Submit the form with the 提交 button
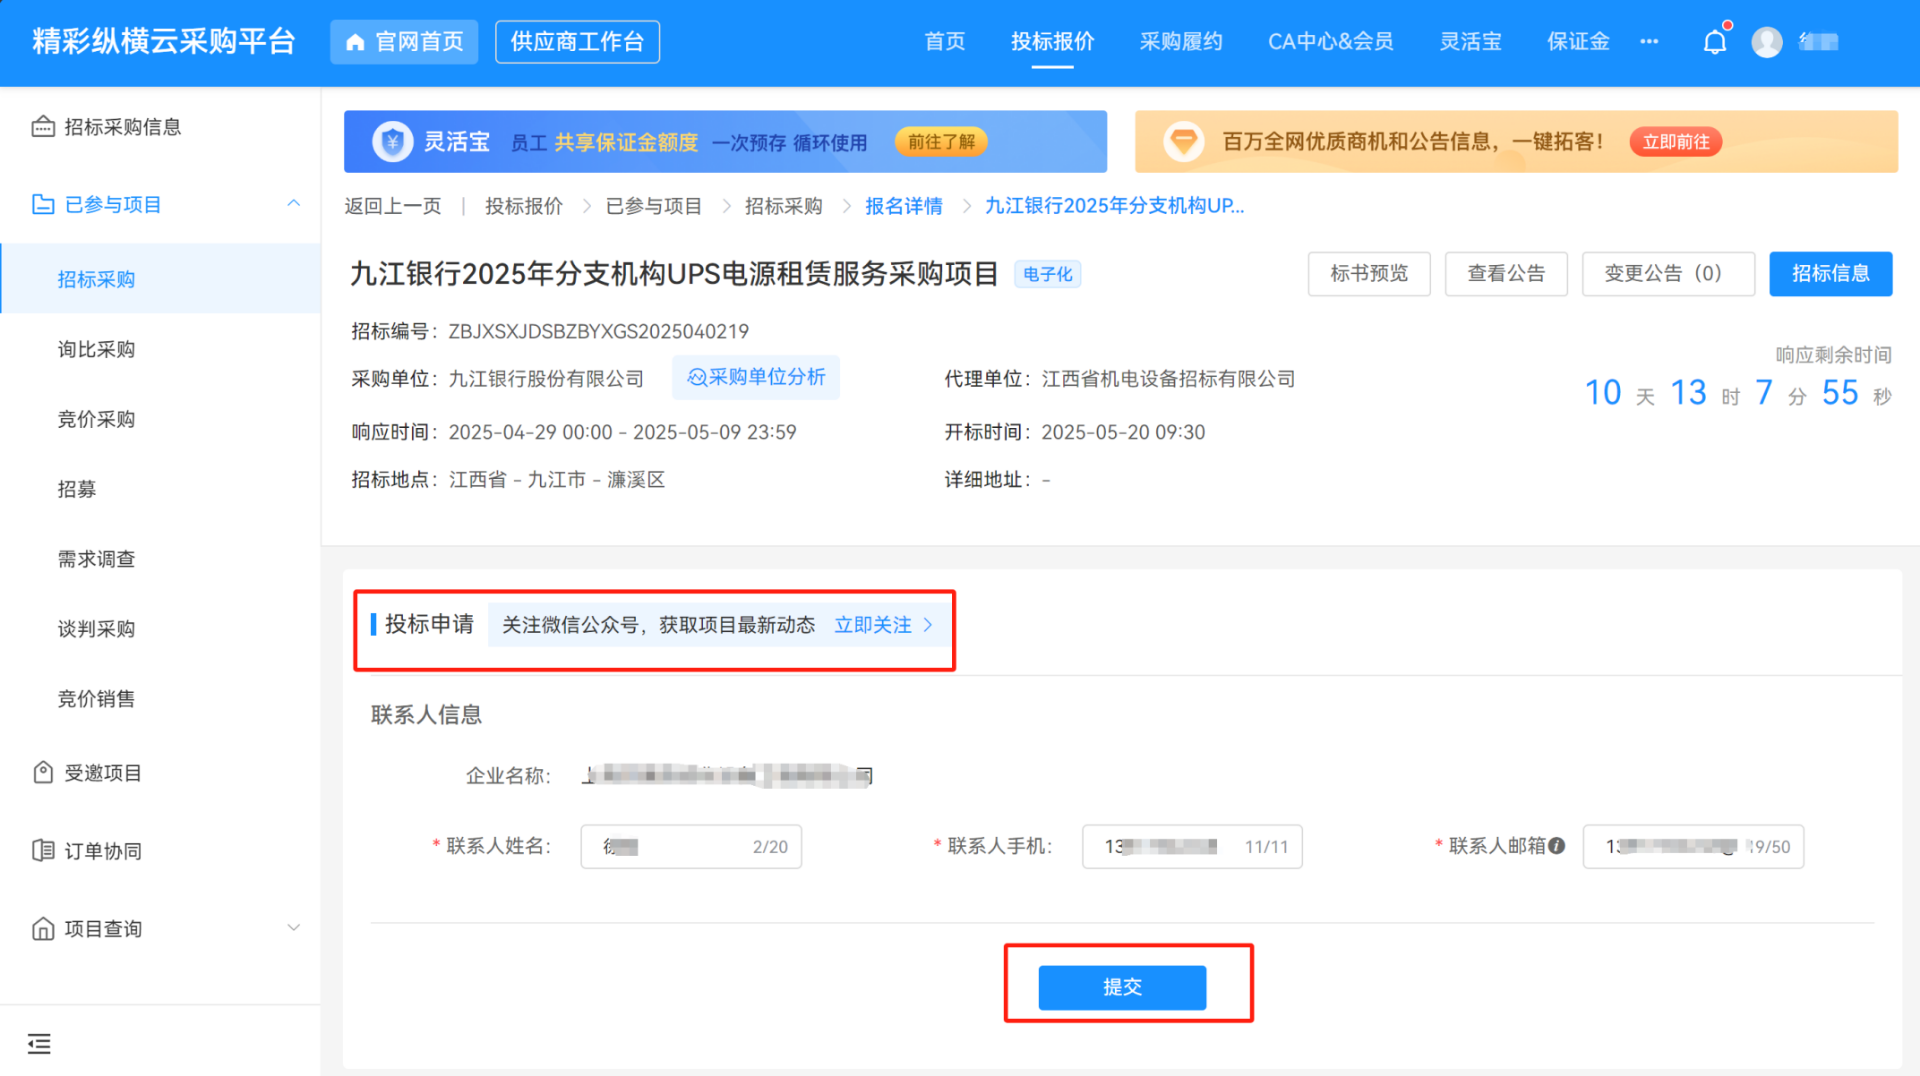The height and width of the screenshot is (1076, 1920). pyautogui.click(x=1122, y=987)
